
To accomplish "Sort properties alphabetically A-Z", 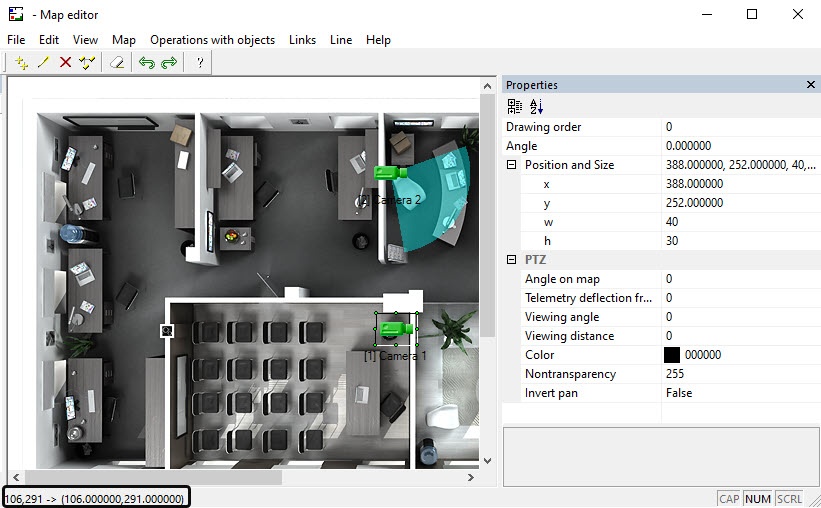I will [537, 106].
